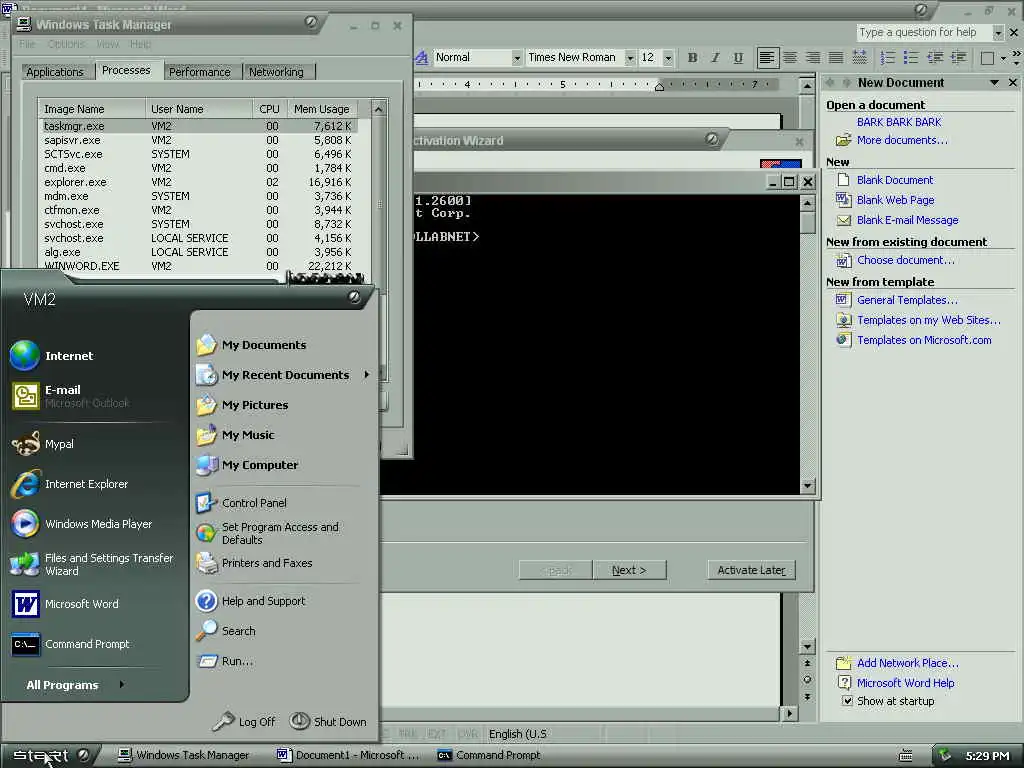Click the Bullets list icon in Word
The width and height of the screenshot is (1024, 768).
click(x=911, y=57)
